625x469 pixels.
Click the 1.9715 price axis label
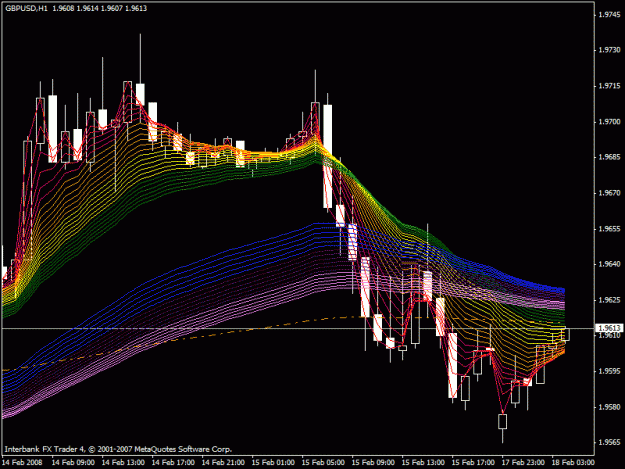coord(610,86)
